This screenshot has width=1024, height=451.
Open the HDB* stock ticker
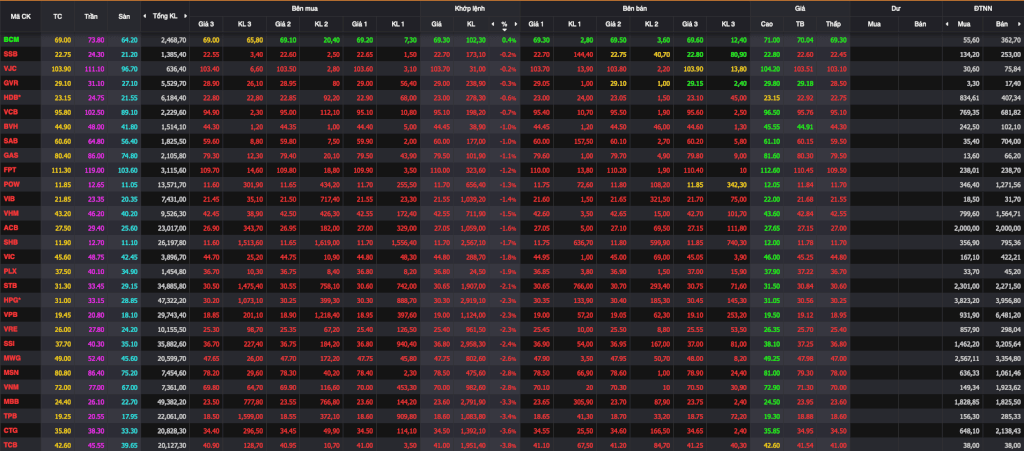[x=12, y=97]
